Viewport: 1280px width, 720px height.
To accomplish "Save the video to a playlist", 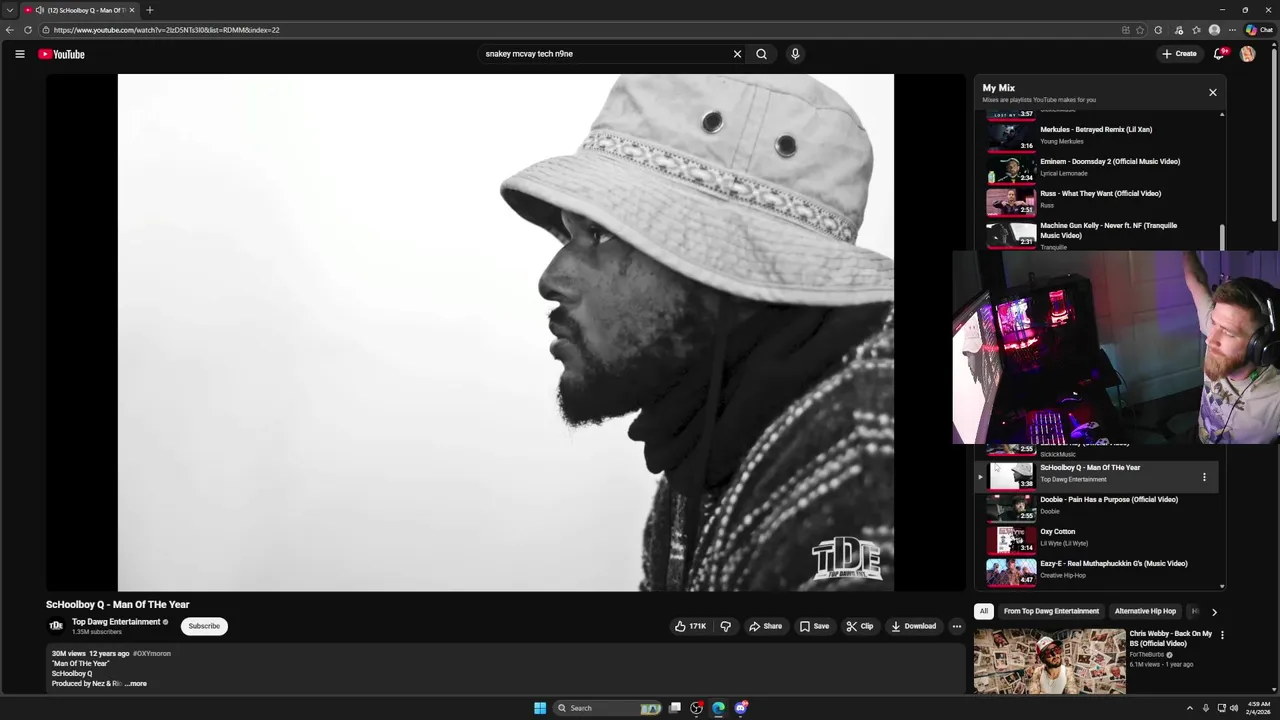I will click(814, 626).
